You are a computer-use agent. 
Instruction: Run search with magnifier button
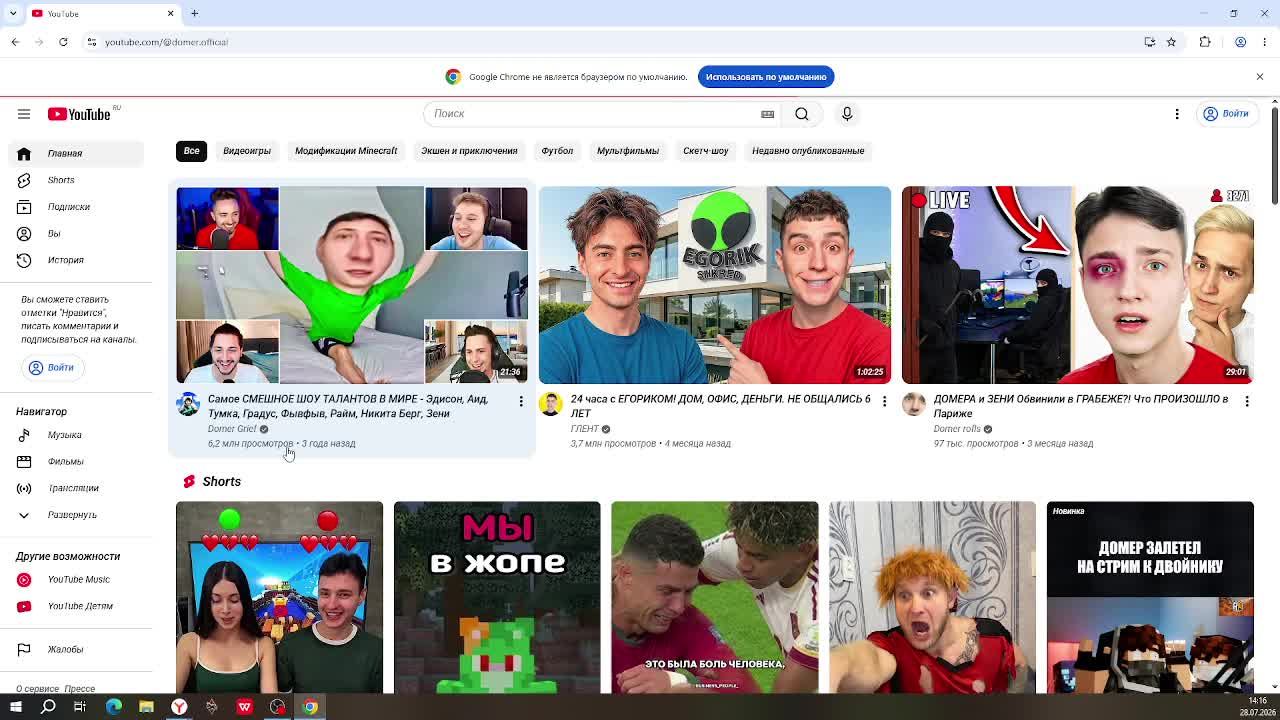click(802, 114)
